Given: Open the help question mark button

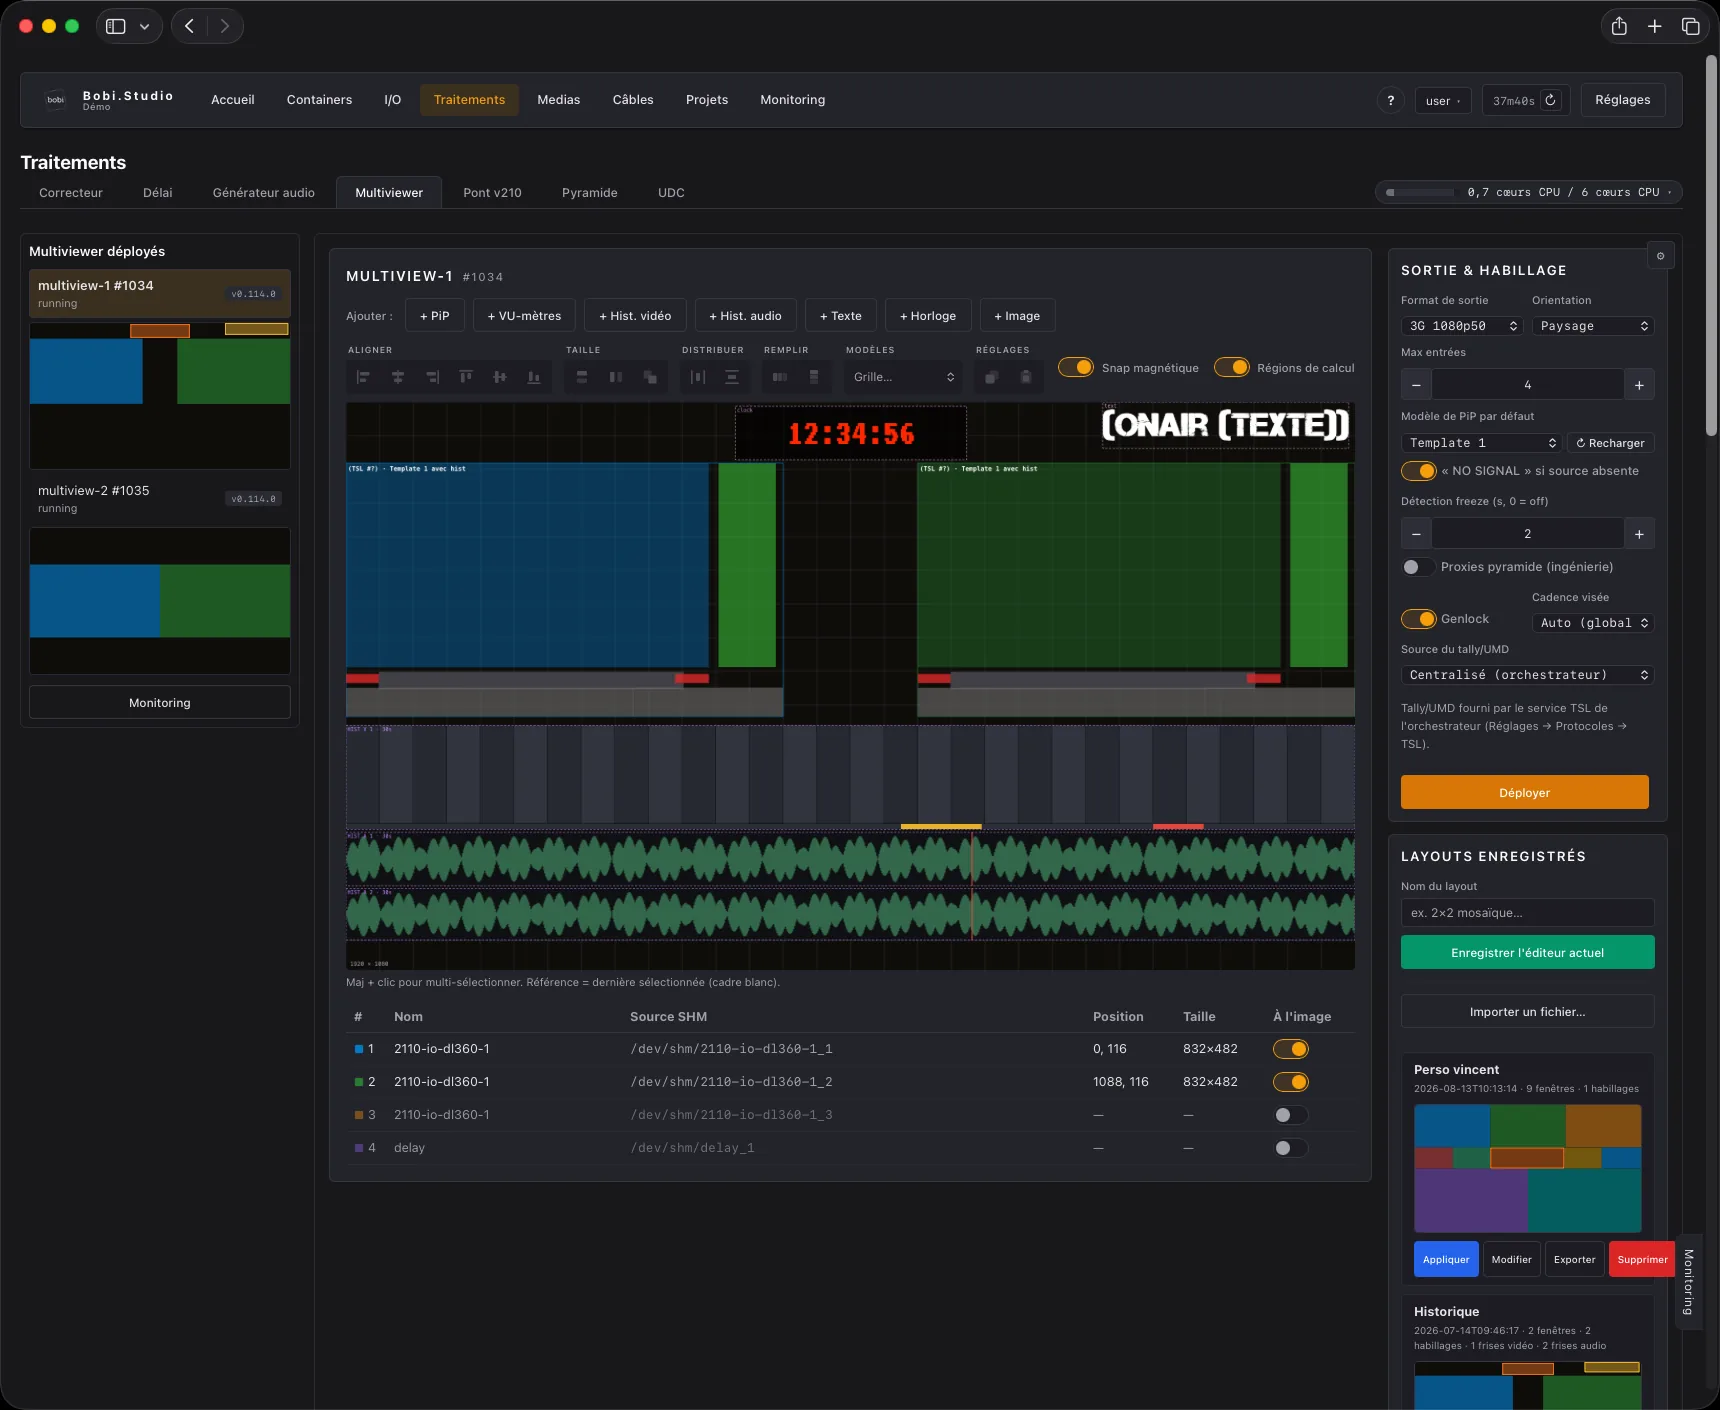Looking at the screenshot, I should (1391, 100).
